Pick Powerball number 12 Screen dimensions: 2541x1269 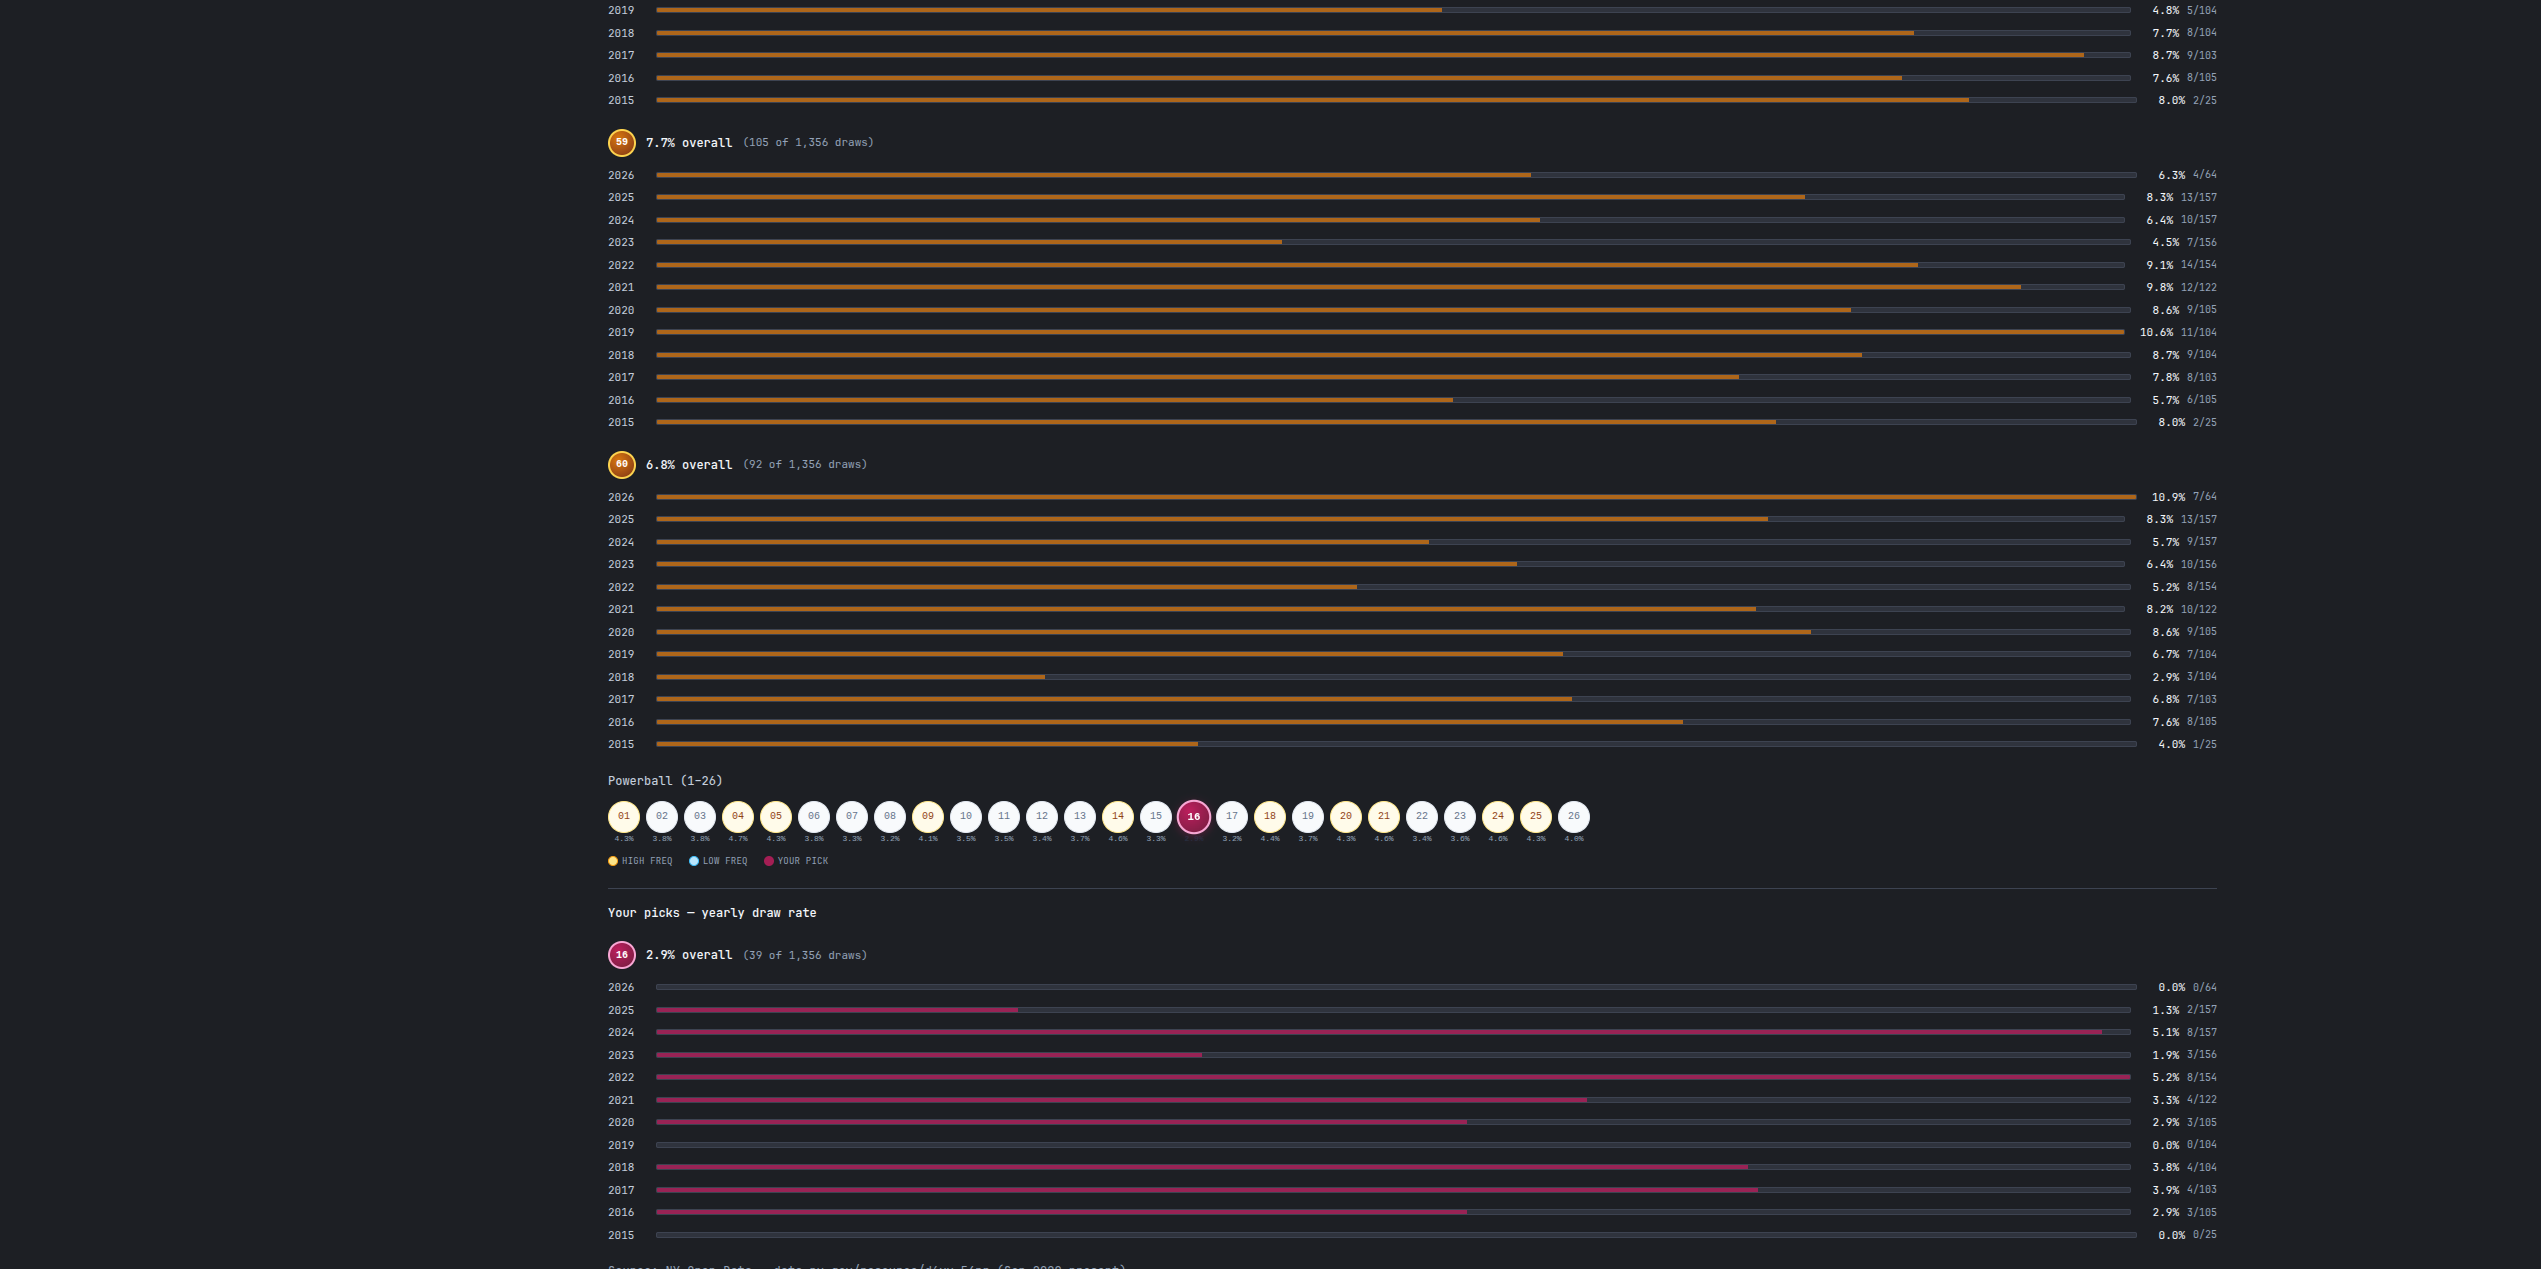[x=1042, y=816]
